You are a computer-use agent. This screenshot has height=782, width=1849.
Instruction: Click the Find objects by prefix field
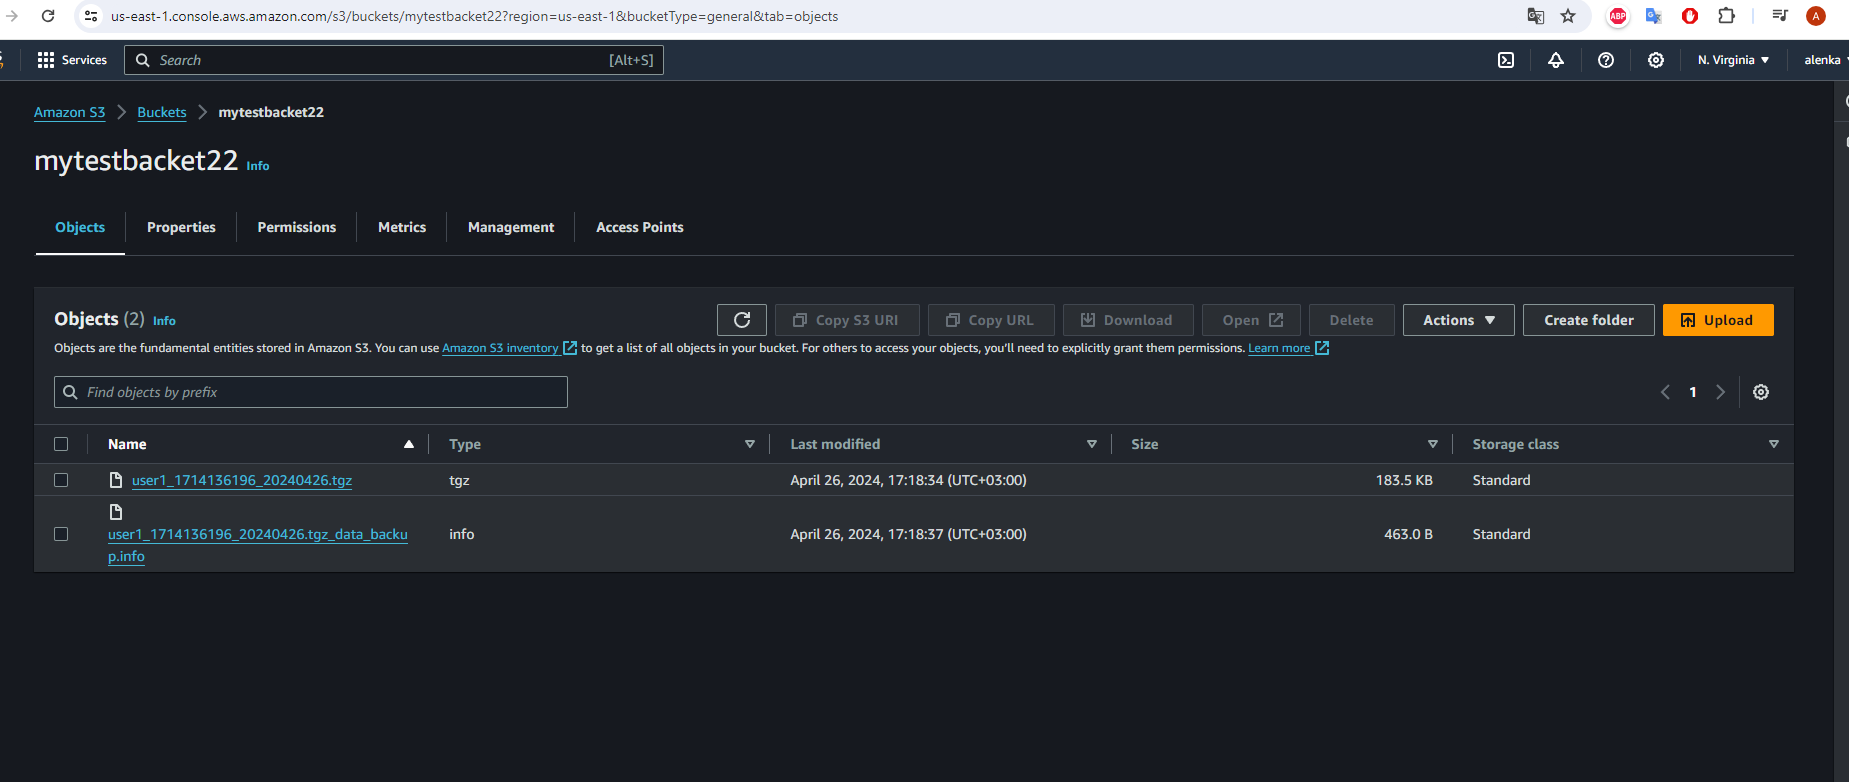click(310, 392)
